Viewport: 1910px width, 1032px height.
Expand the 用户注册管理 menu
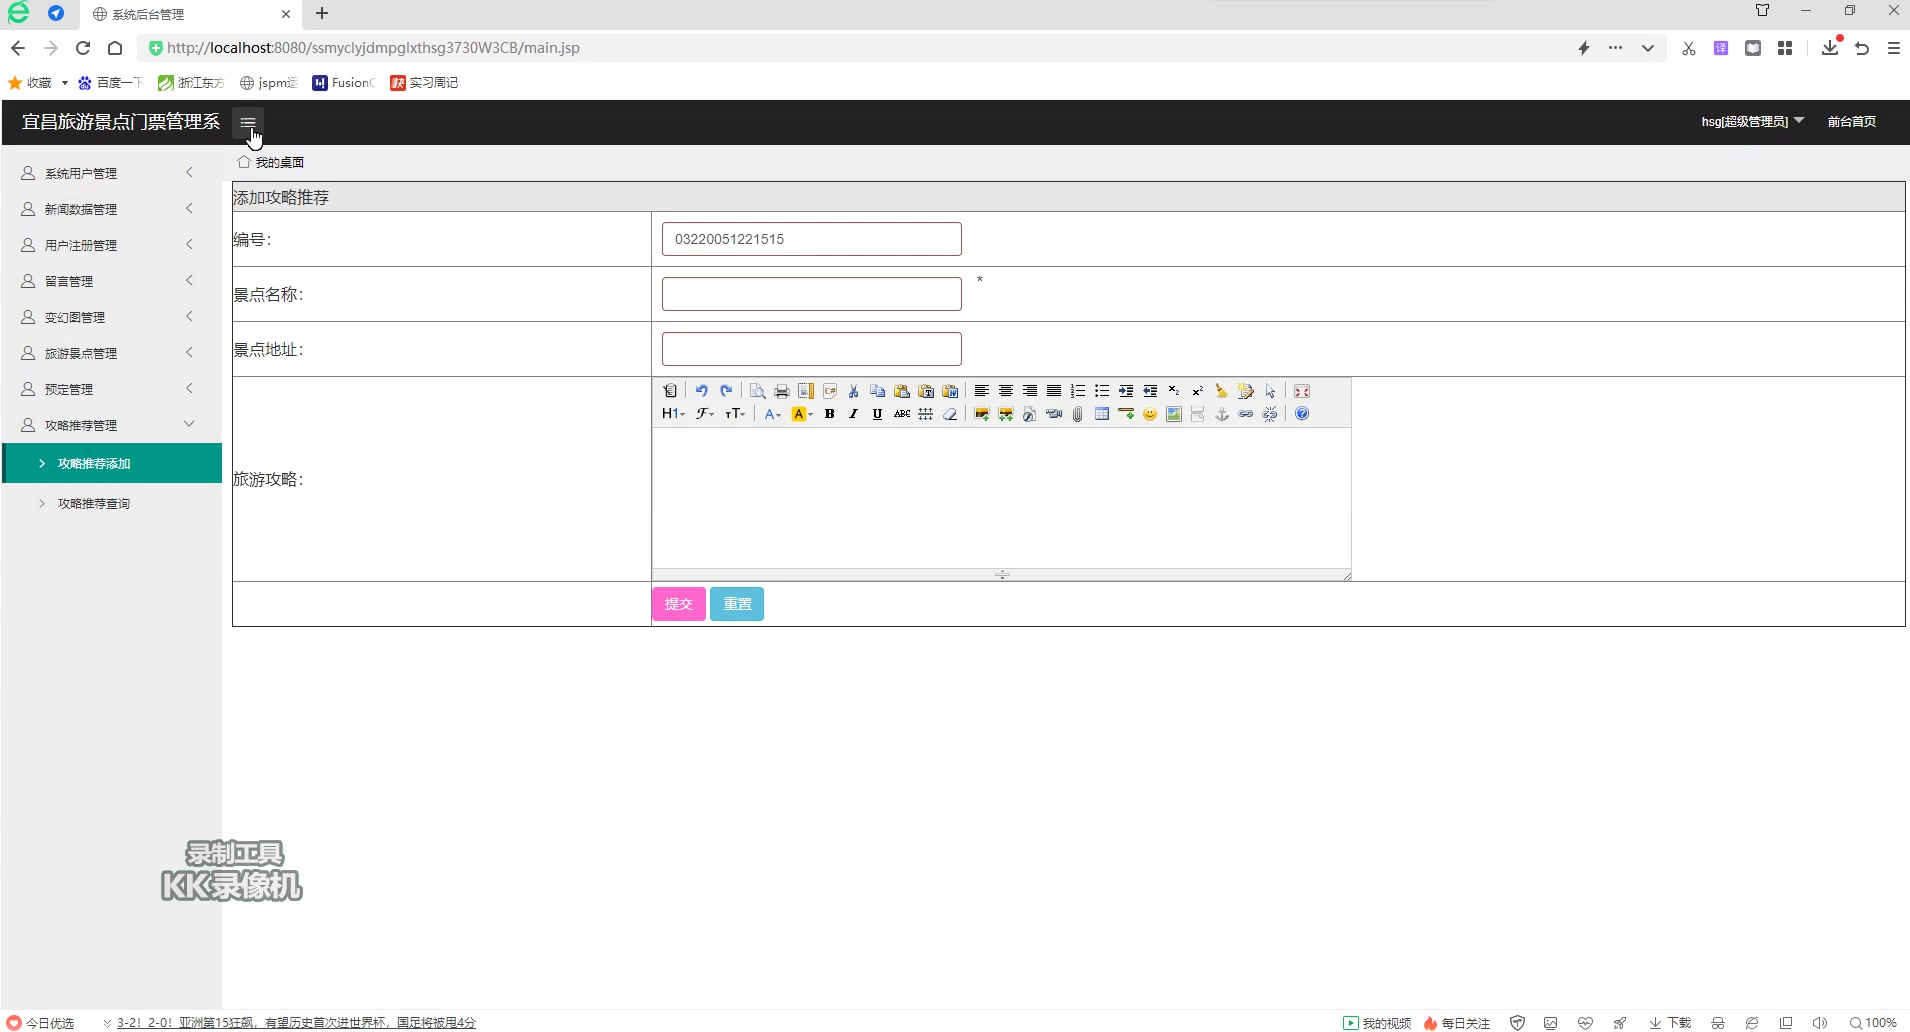(111, 245)
